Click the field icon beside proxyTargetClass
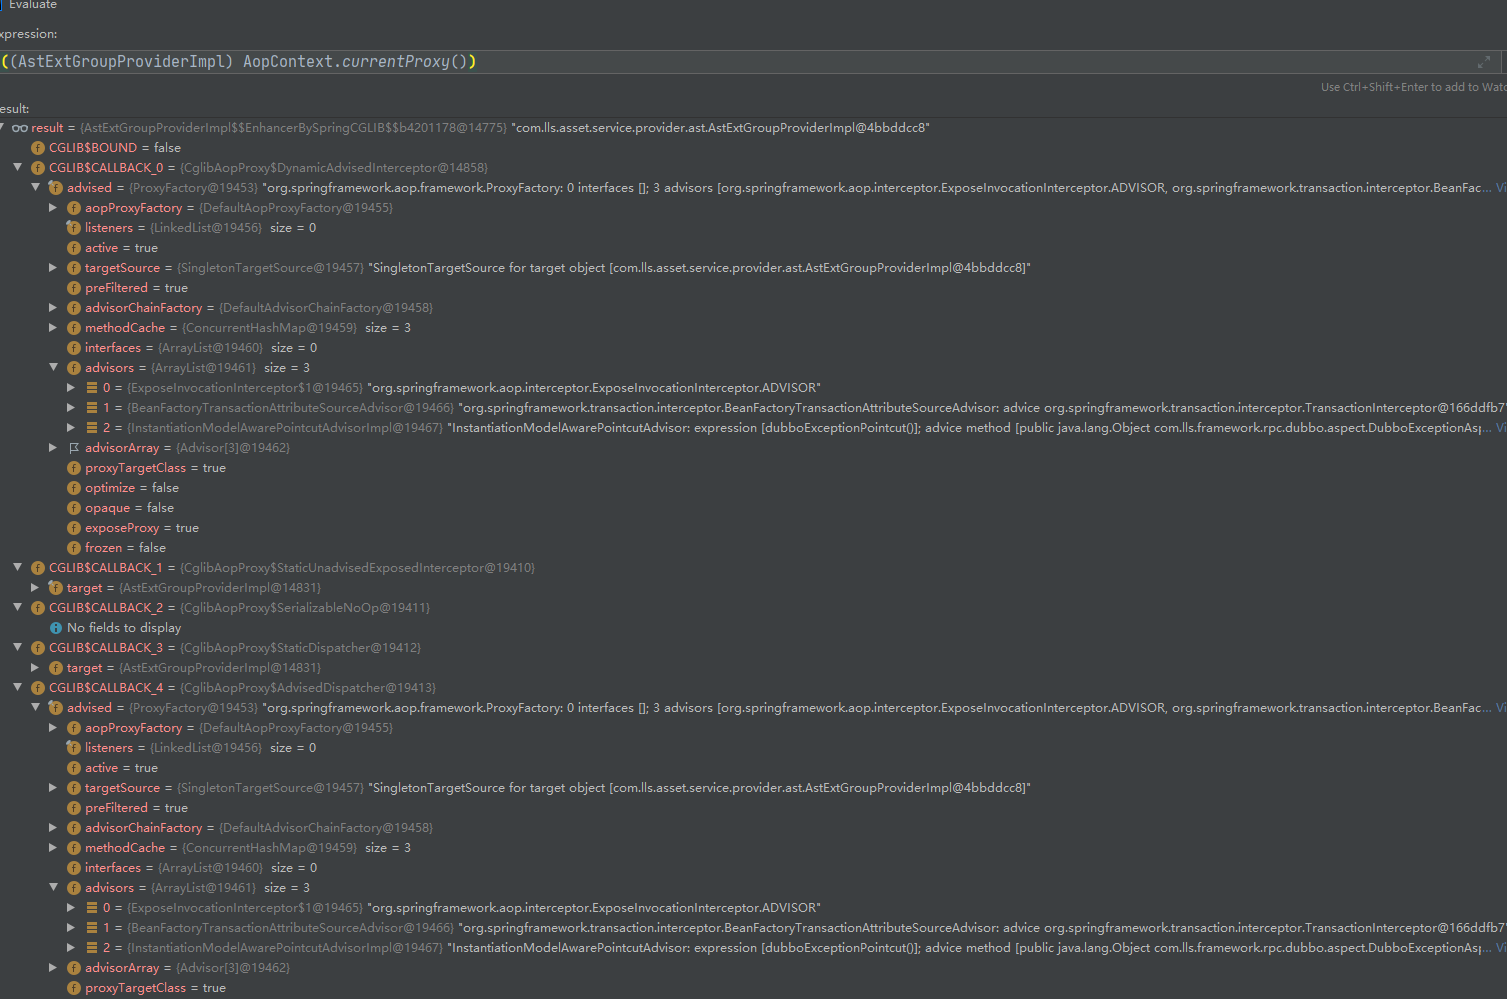Viewport: 1507px width, 999px height. pyautogui.click(x=73, y=467)
